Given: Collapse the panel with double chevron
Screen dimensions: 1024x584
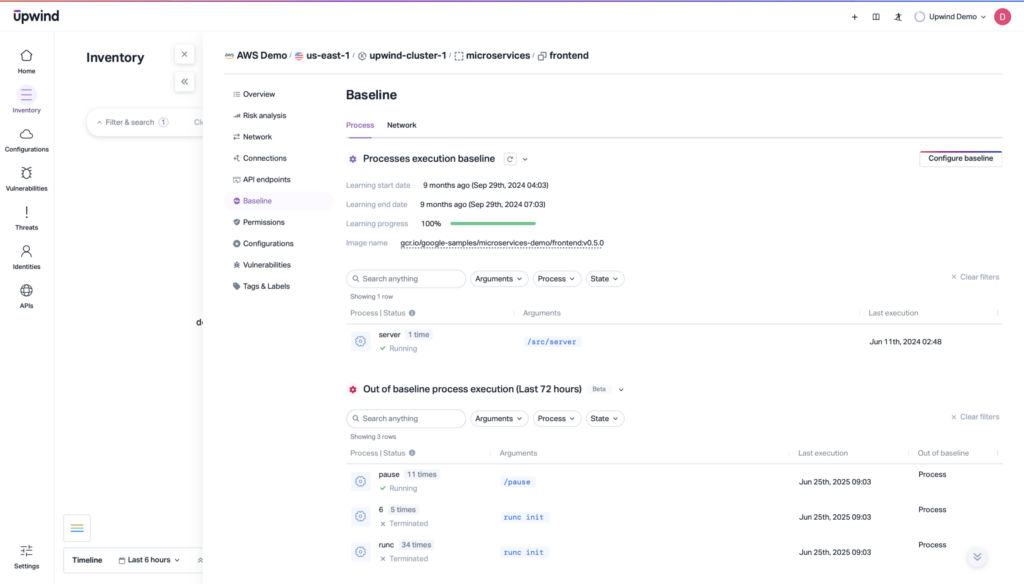Looking at the screenshot, I should (184, 82).
